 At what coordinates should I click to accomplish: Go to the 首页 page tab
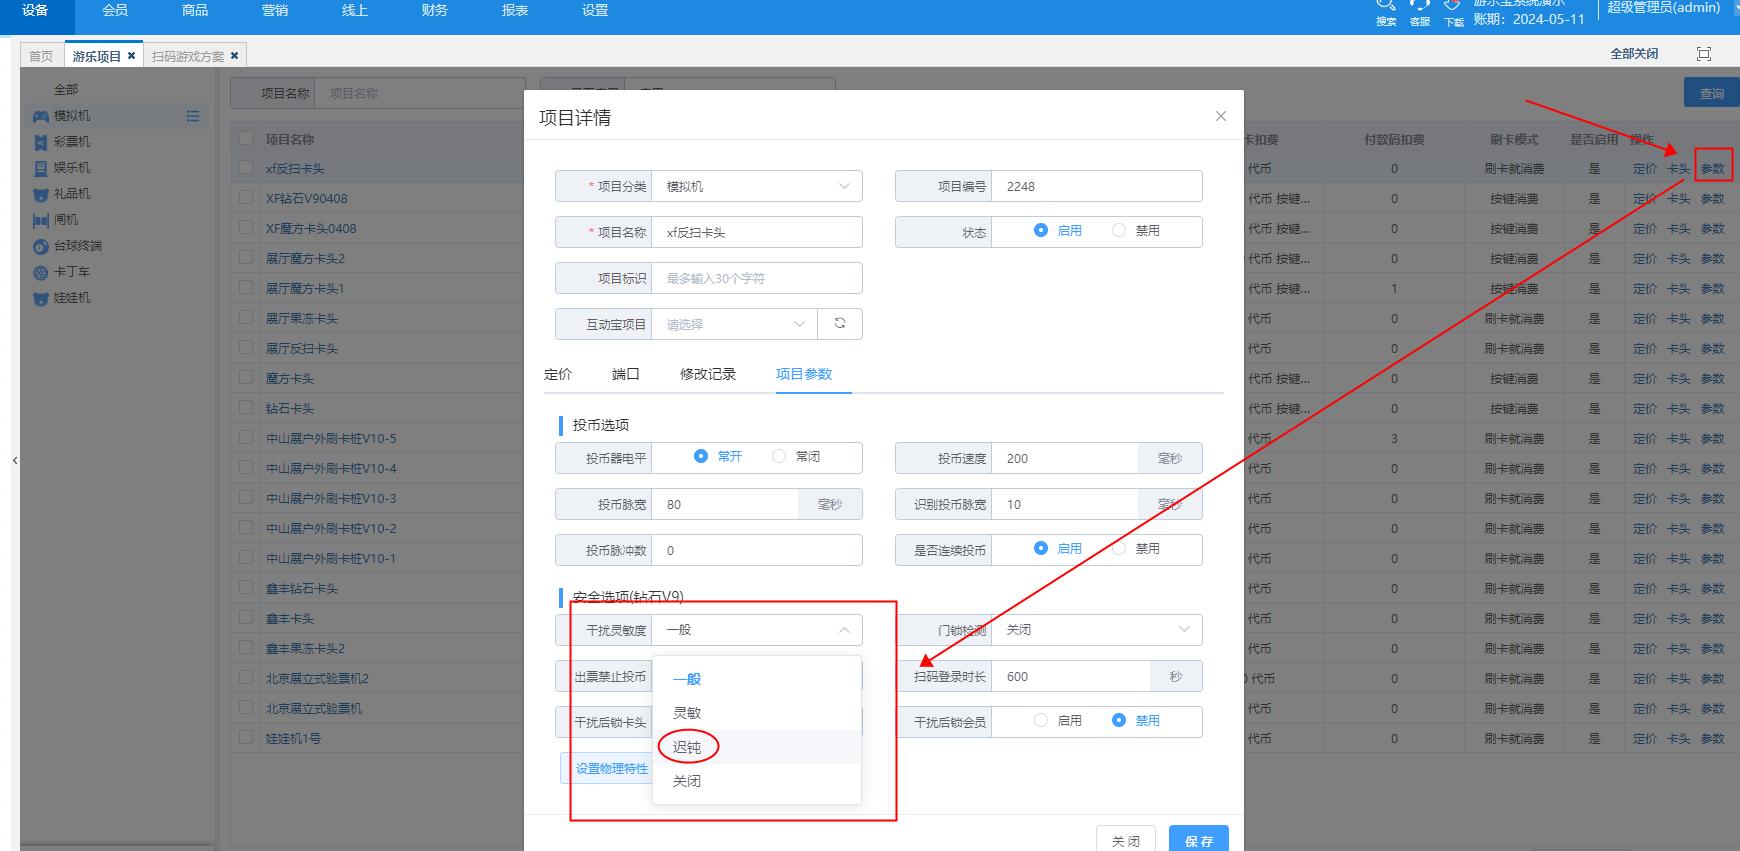pyautogui.click(x=41, y=56)
